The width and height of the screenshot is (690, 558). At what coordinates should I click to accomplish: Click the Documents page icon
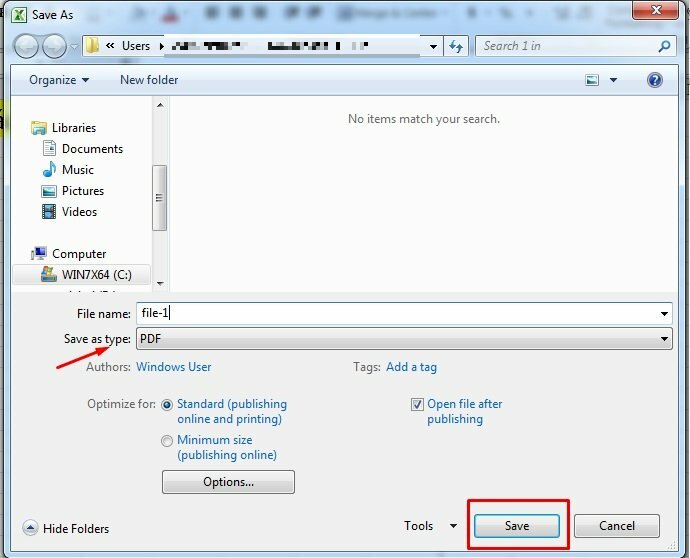click(x=49, y=148)
